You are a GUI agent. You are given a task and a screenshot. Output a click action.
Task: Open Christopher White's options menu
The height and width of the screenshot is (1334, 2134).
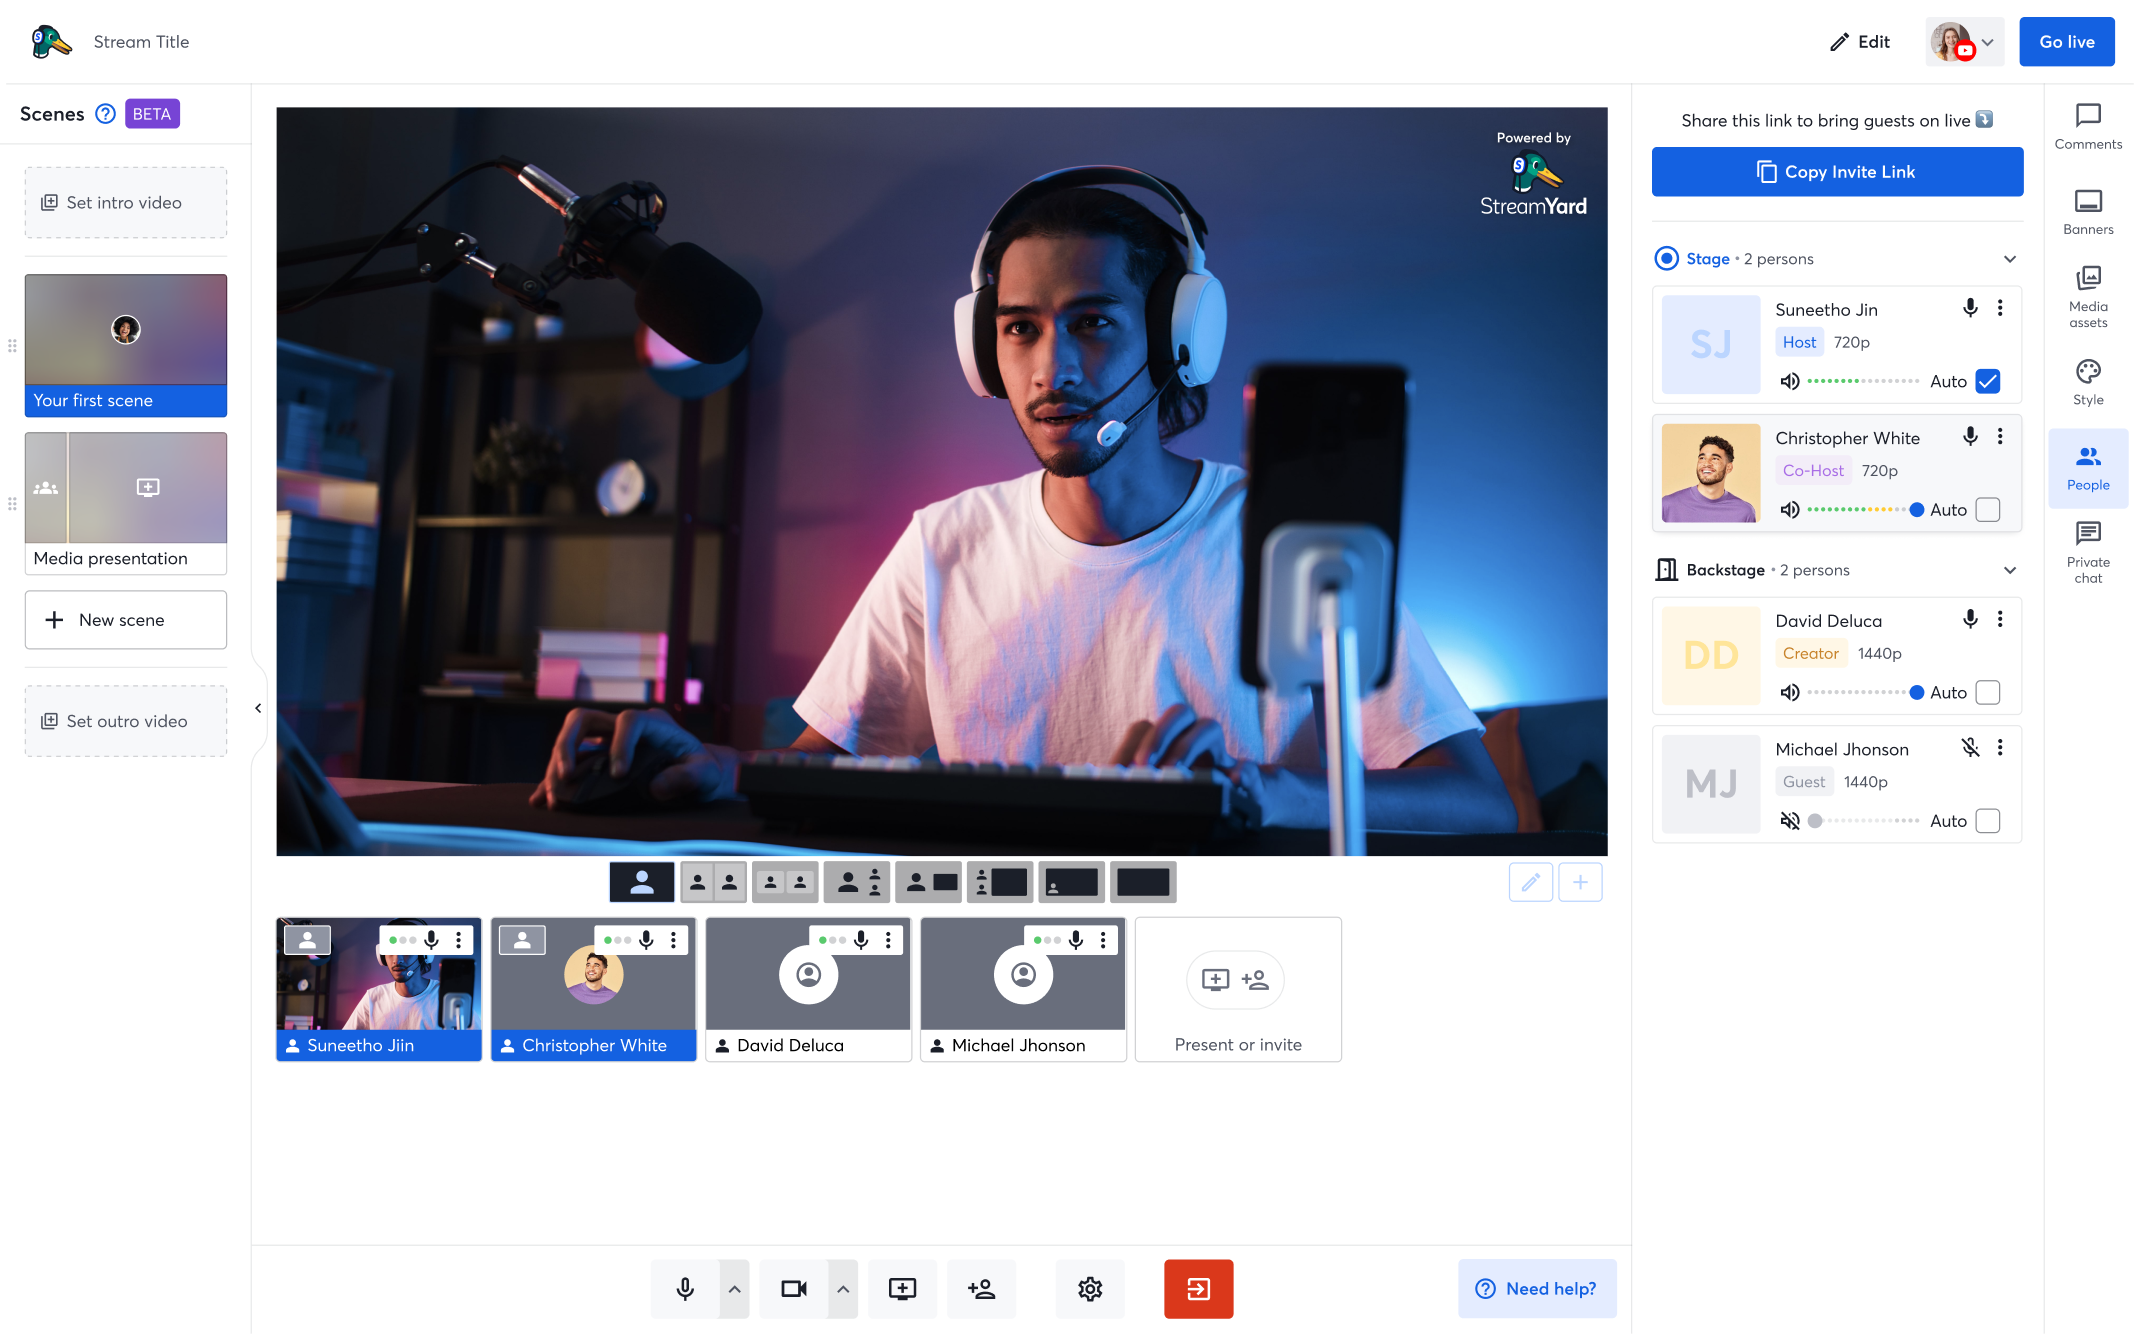point(2001,437)
